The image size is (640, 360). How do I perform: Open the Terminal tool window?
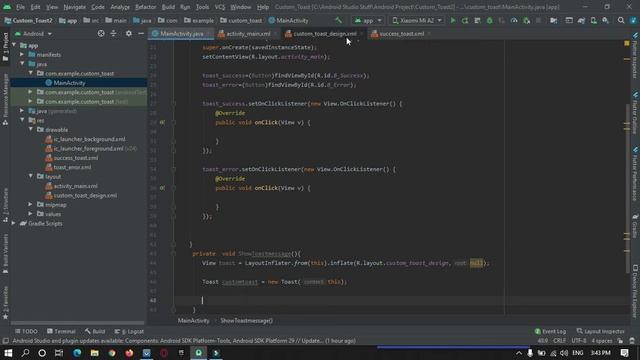61,331
